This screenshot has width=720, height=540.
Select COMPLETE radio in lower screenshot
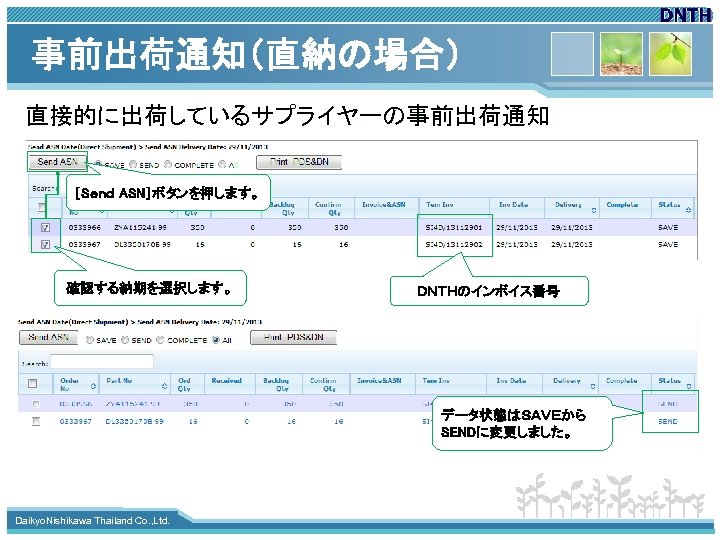pos(160,340)
